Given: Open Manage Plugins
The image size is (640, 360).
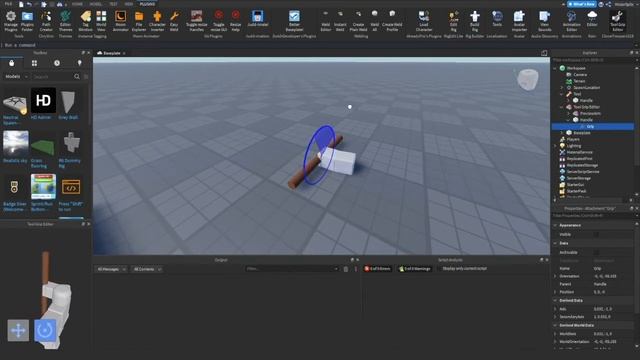Looking at the screenshot, I should point(11,21).
